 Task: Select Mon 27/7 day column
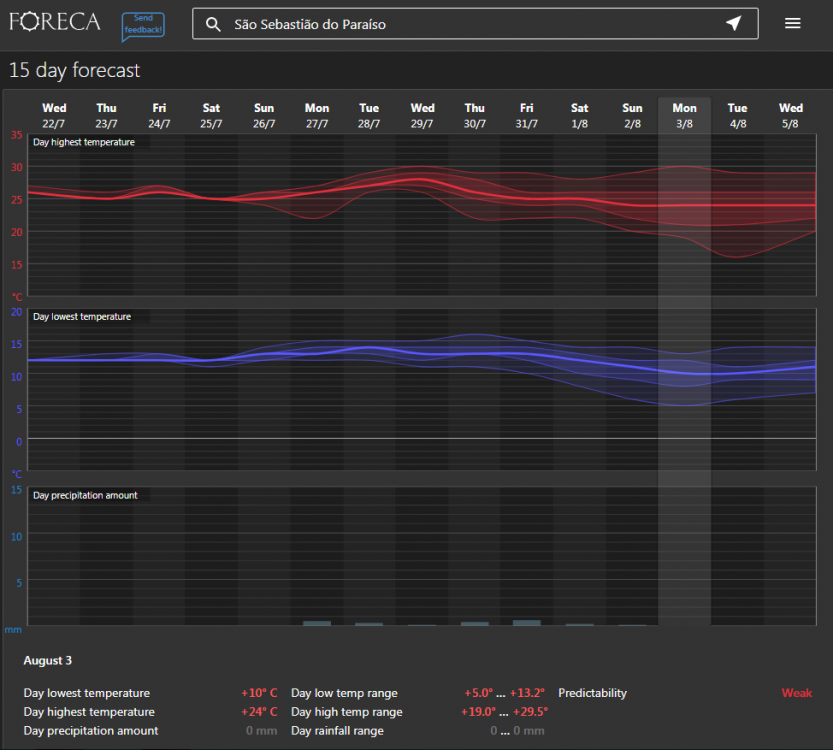tap(317, 115)
